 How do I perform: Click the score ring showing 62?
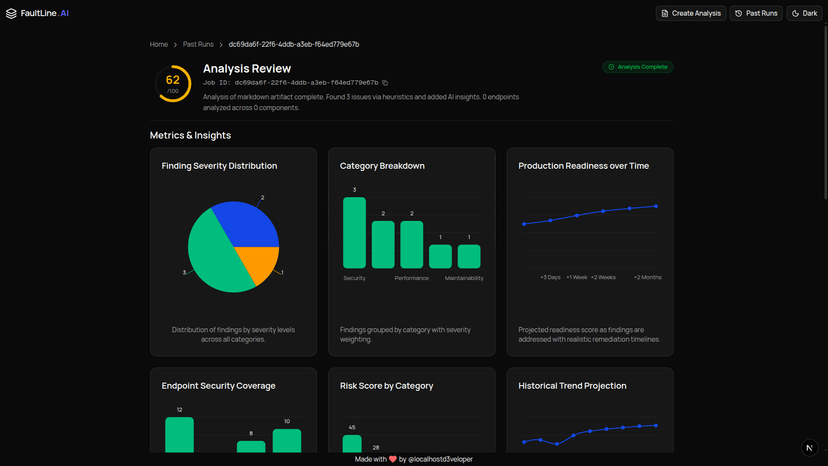[x=173, y=83]
